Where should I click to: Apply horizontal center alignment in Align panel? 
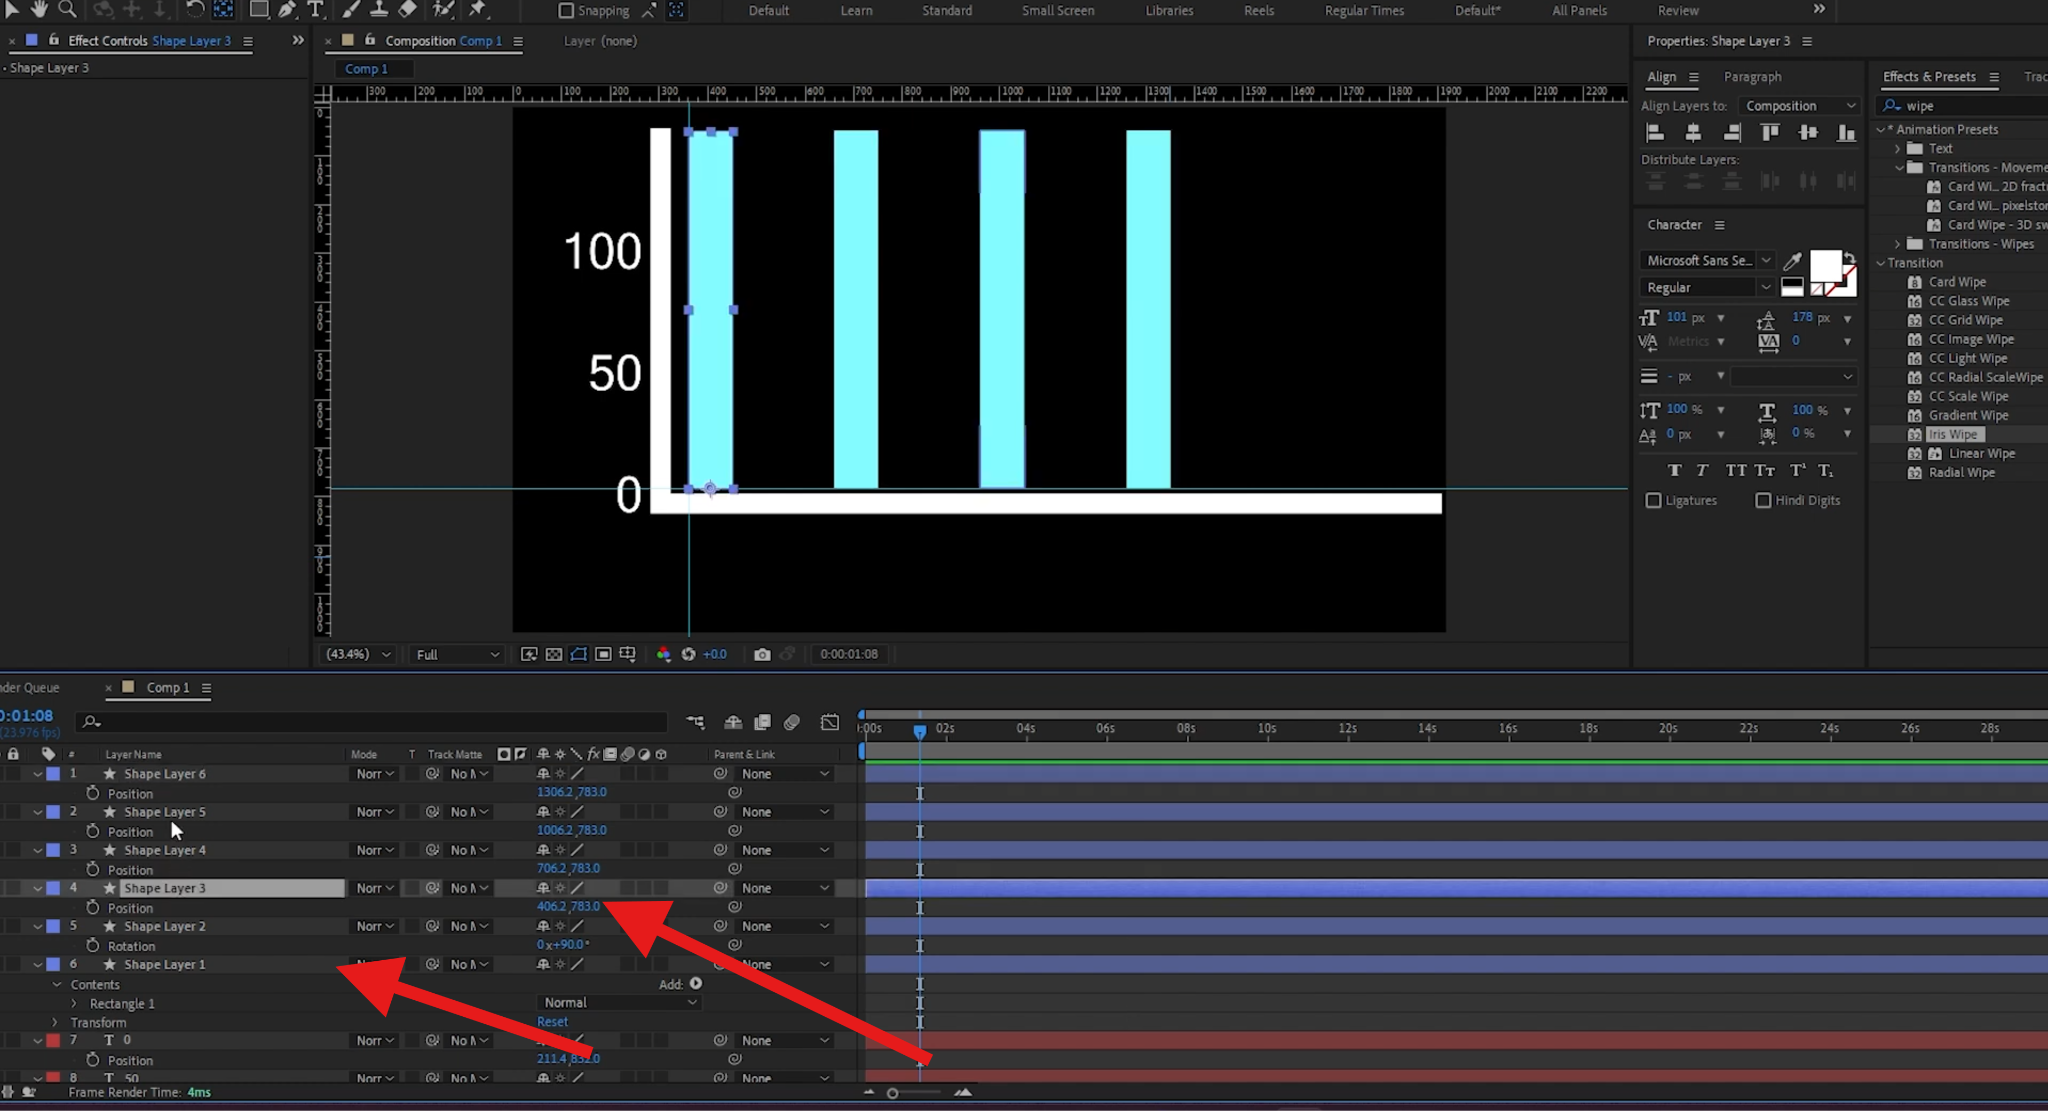coord(1694,132)
